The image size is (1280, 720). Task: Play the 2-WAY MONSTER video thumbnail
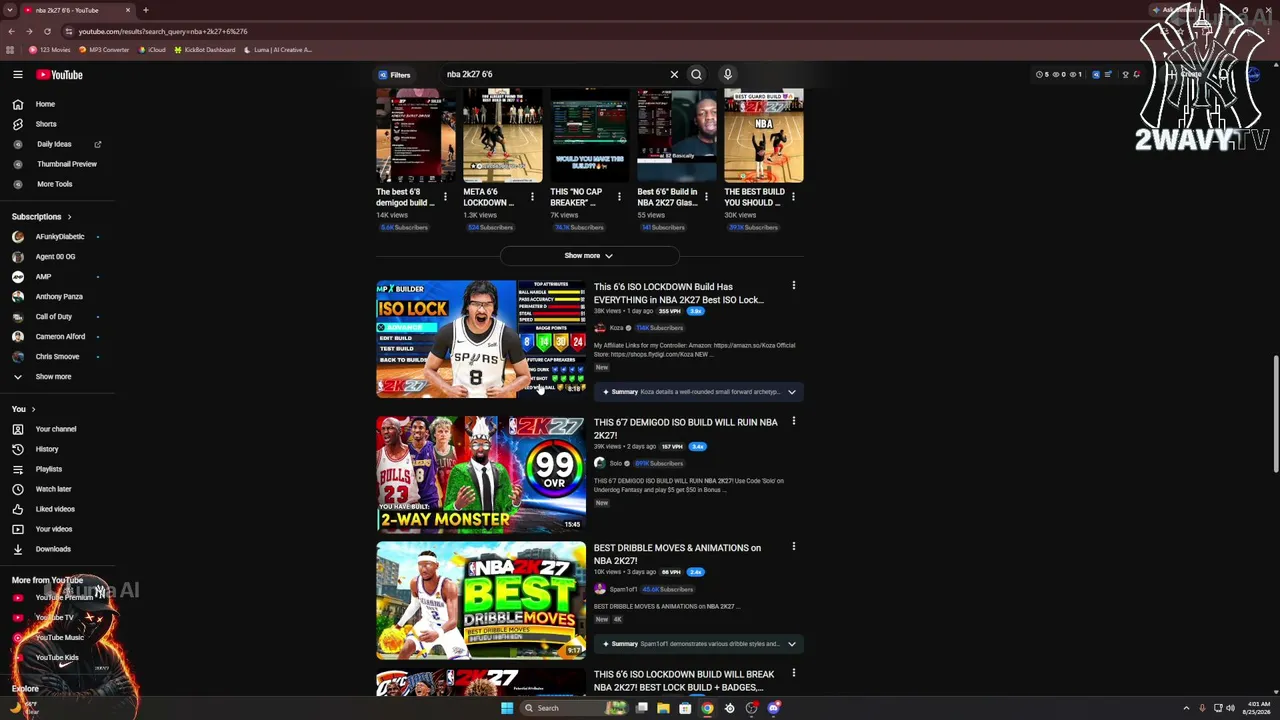tap(481, 474)
